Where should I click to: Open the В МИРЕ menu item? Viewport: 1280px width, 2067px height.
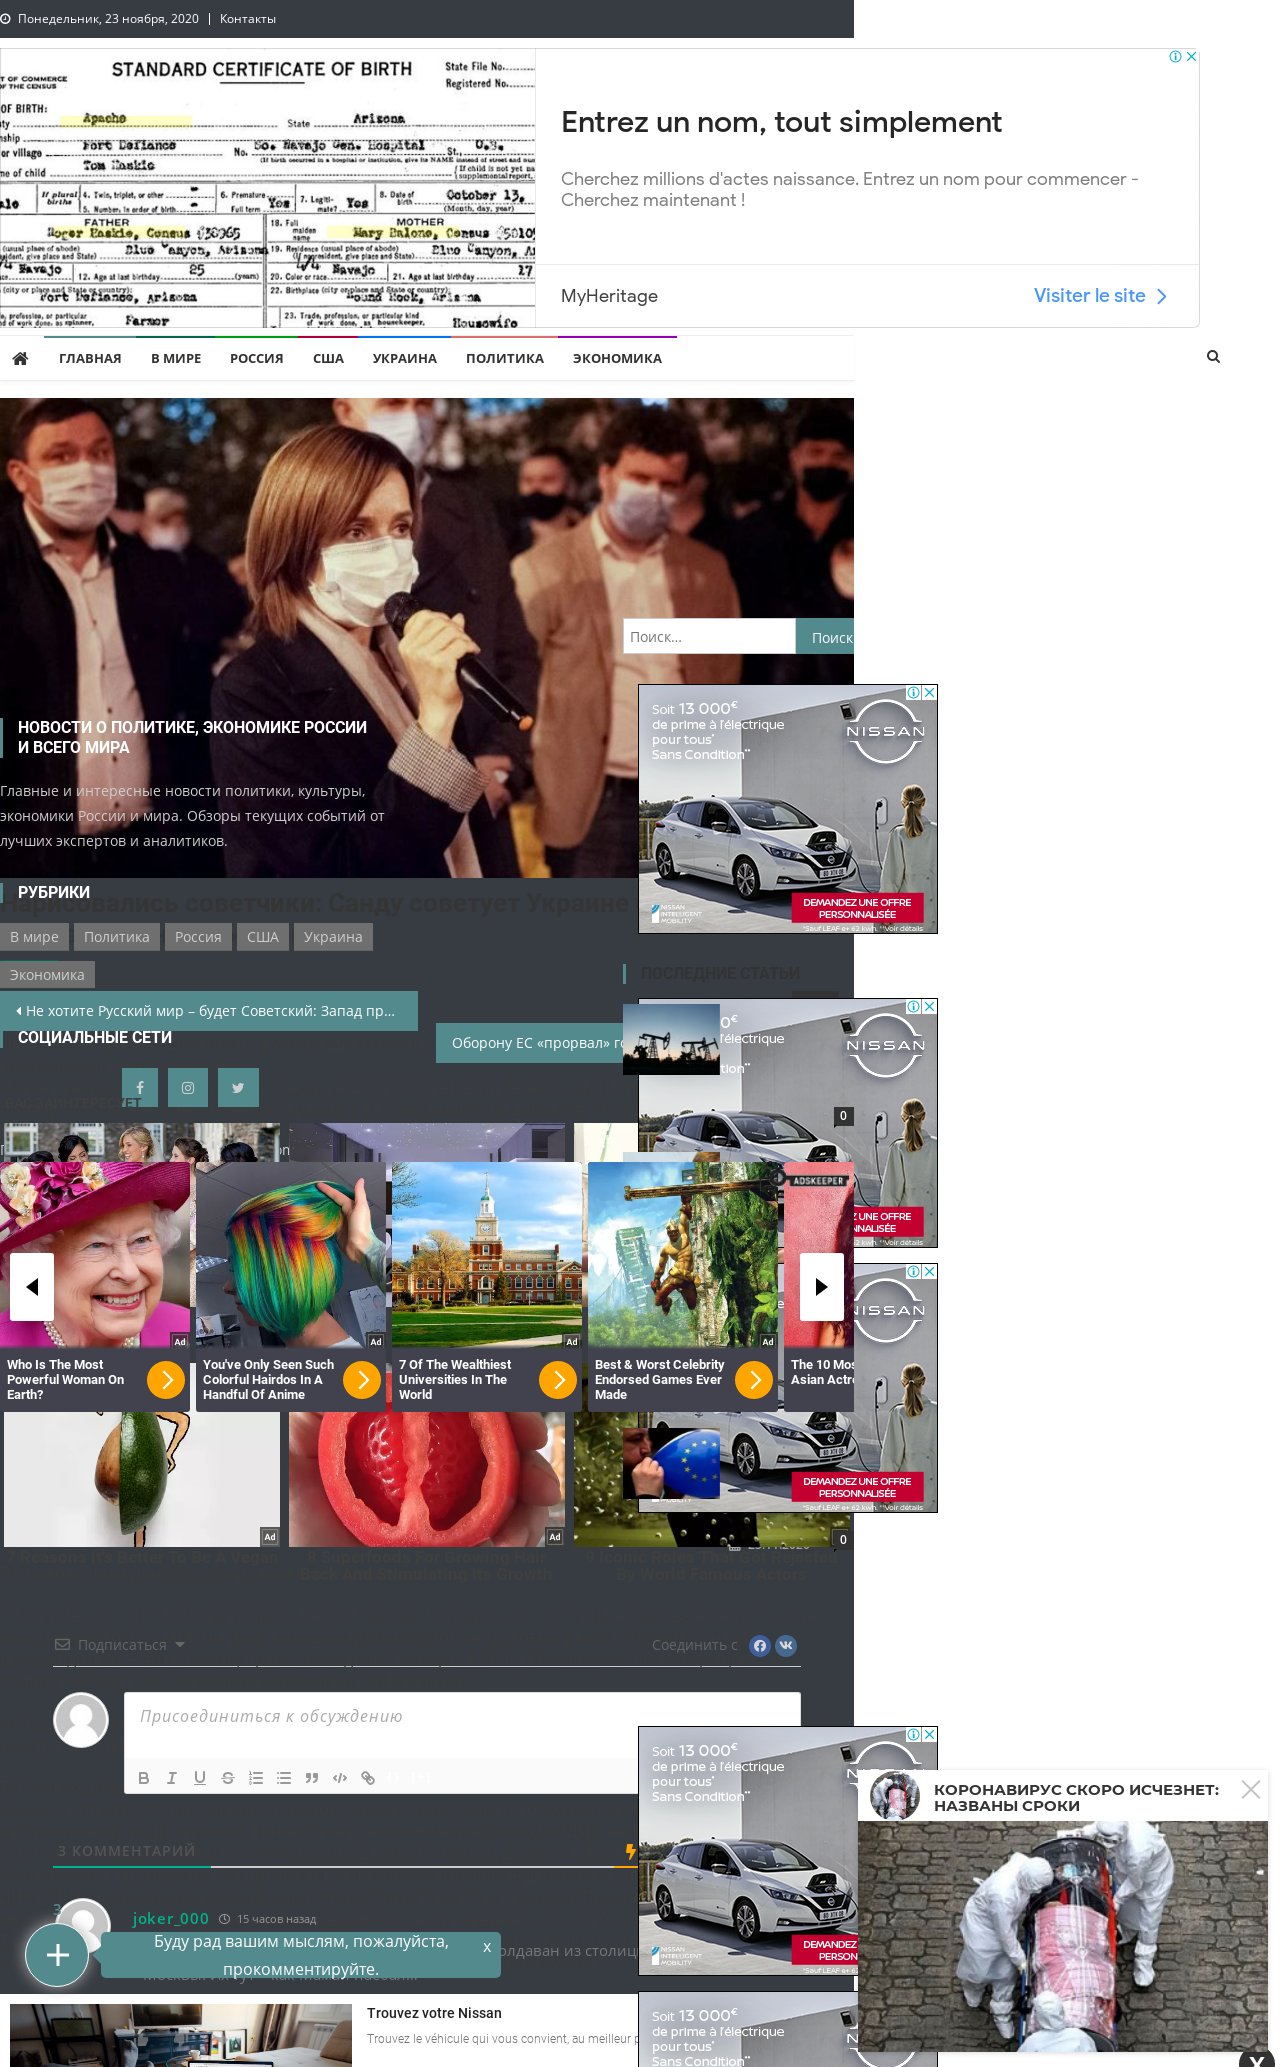coord(176,358)
